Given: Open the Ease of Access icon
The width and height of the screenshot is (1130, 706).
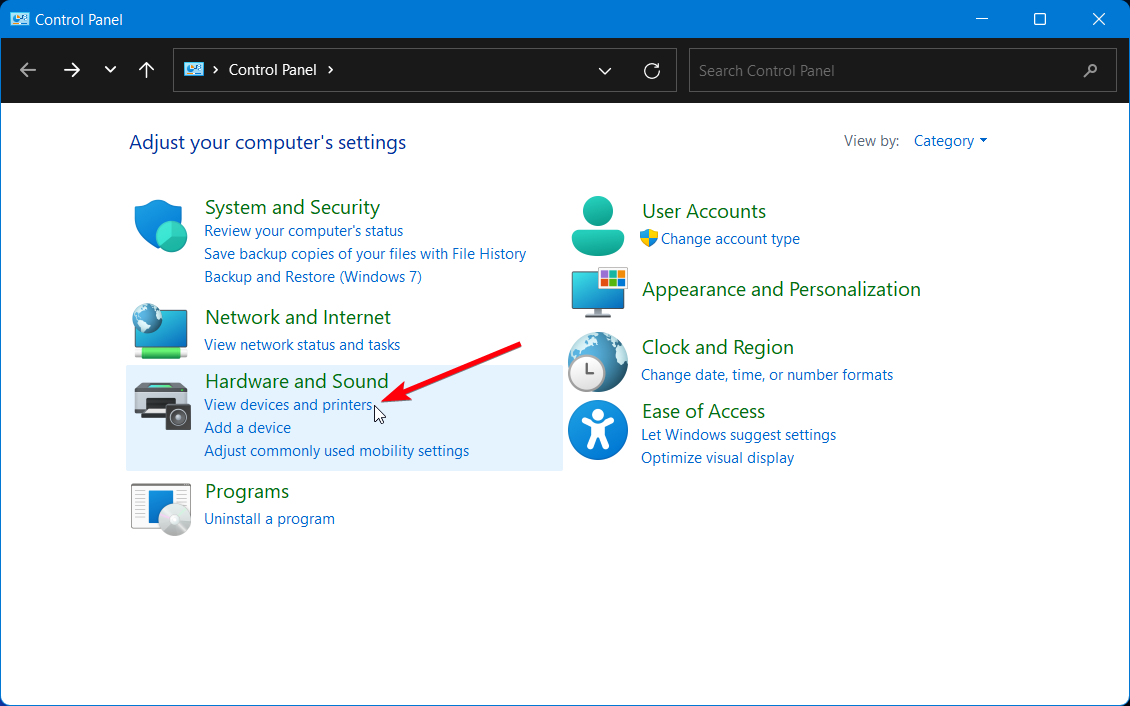Looking at the screenshot, I should tap(597, 430).
